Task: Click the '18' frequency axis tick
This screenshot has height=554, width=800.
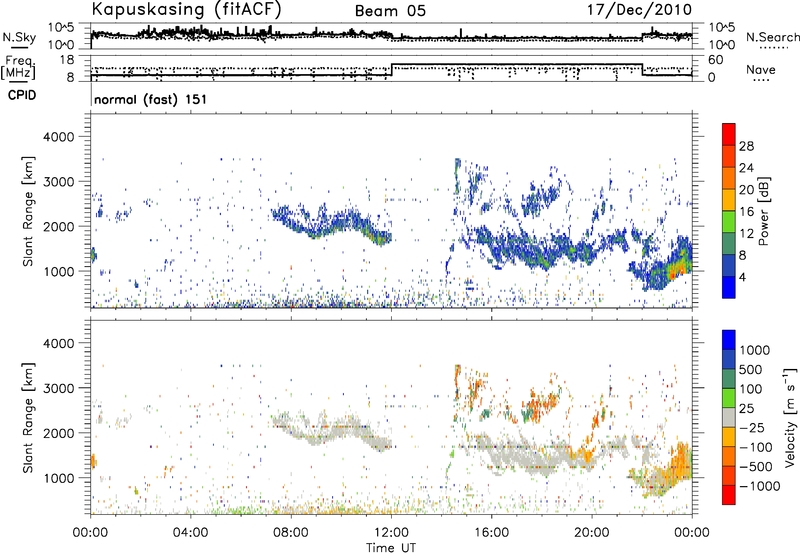Action: 67,60
